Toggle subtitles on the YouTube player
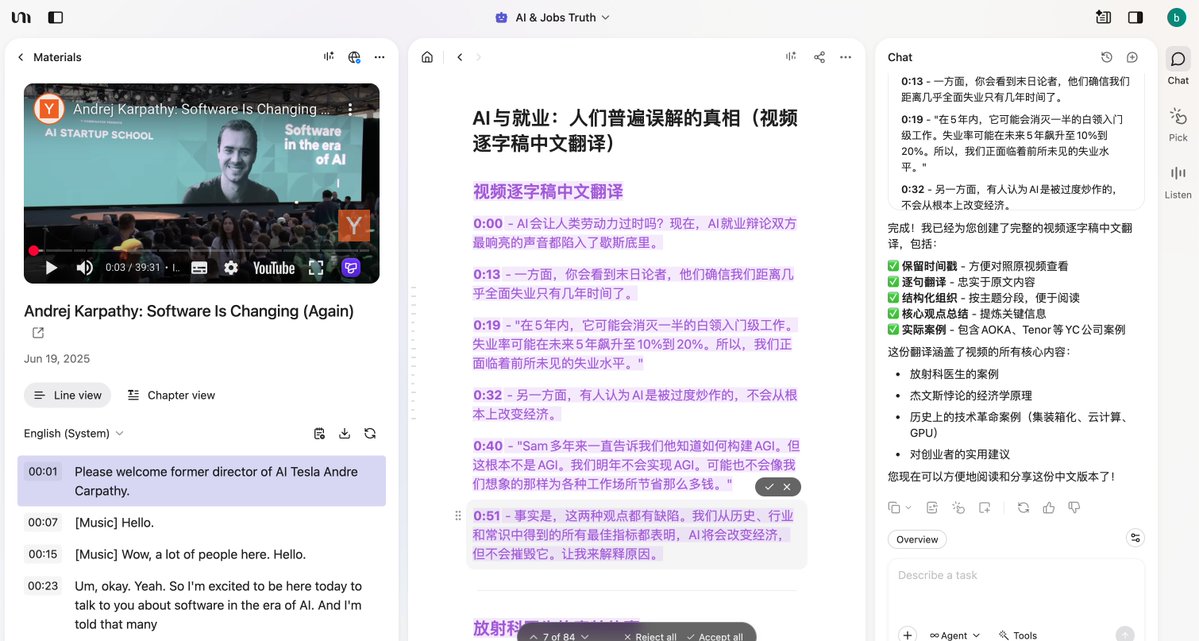The image size is (1199, 641). pos(199,268)
